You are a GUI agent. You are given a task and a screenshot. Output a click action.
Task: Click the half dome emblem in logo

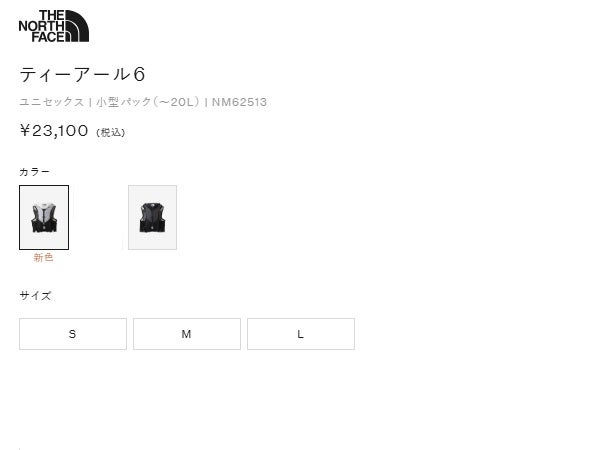coord(77,26)
